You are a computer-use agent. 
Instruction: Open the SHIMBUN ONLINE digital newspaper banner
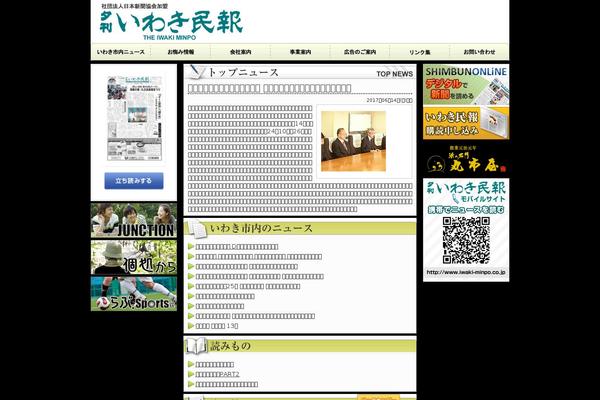(466, 85)
